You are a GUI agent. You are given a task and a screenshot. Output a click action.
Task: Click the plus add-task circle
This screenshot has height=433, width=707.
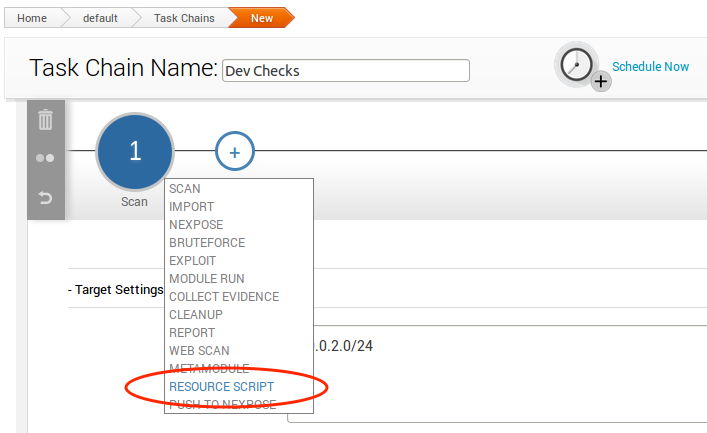click(x=235, y=152)
